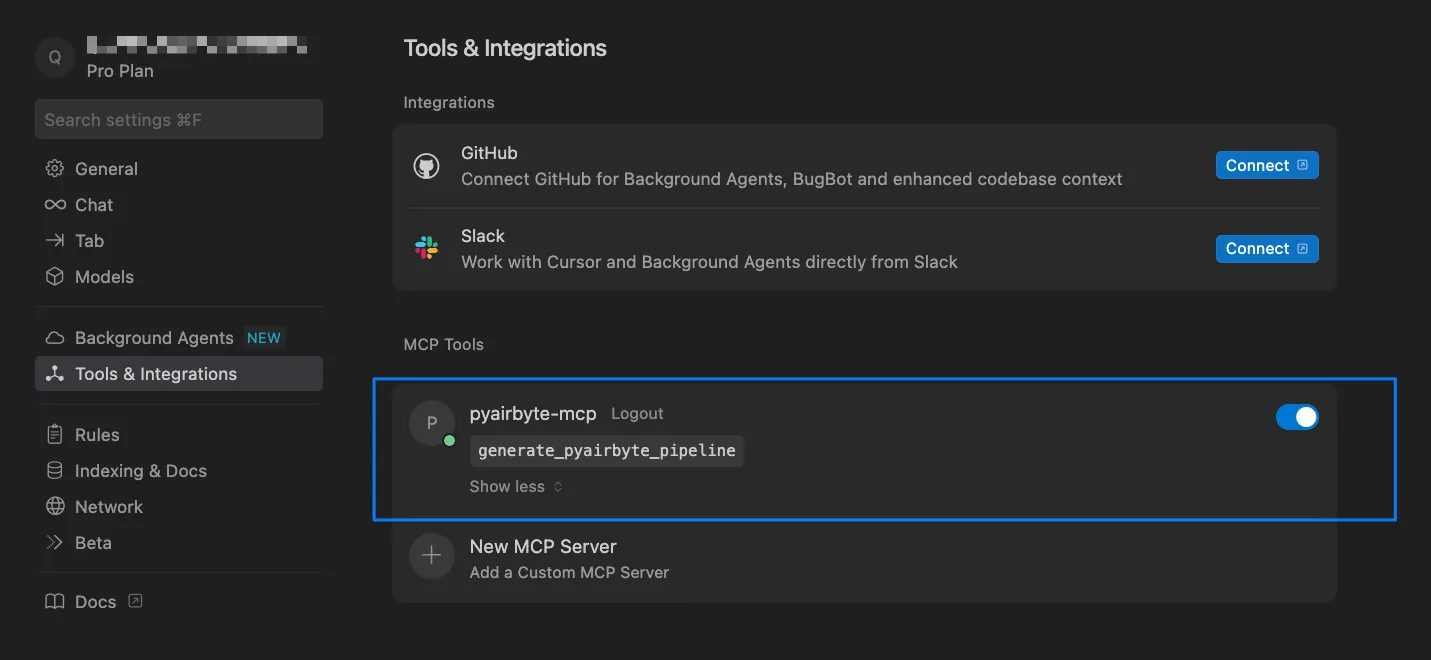Click the external link icon beside Docs
The height and width of the screenshot is (660, 1431).
[x=136, y=601]
